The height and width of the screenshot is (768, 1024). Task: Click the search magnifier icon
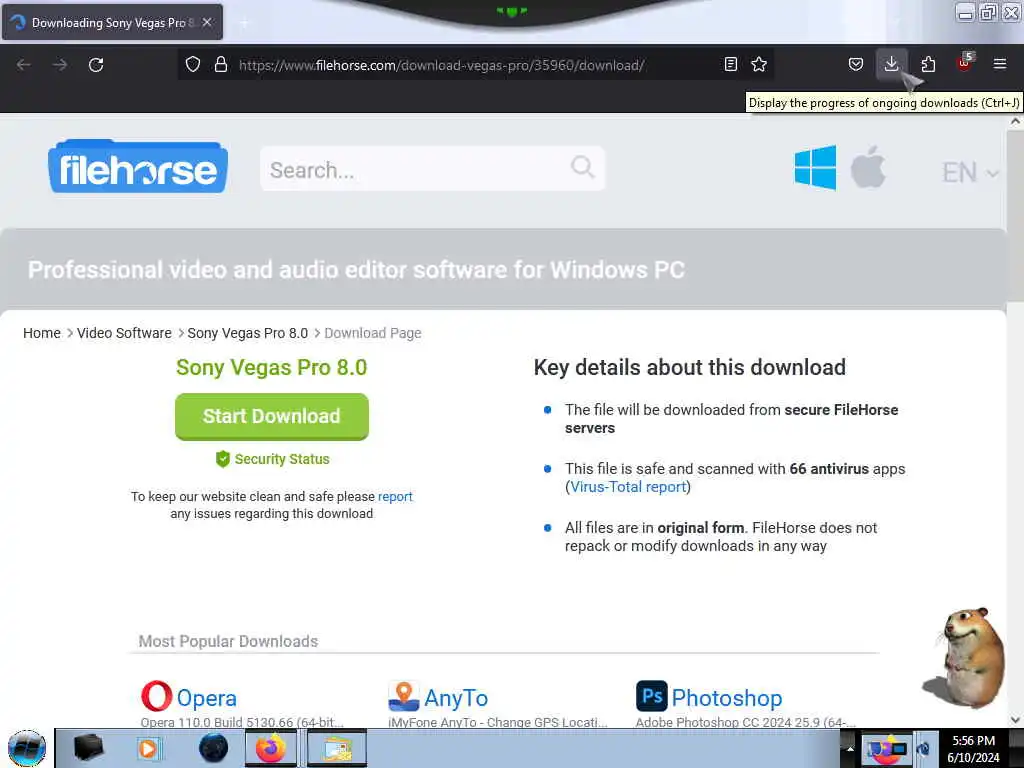click(x=583, y=167)
